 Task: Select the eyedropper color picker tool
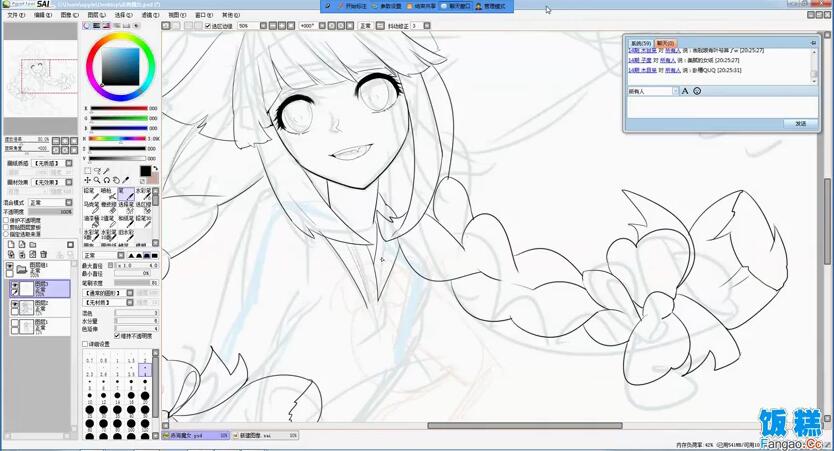point(126,180)
